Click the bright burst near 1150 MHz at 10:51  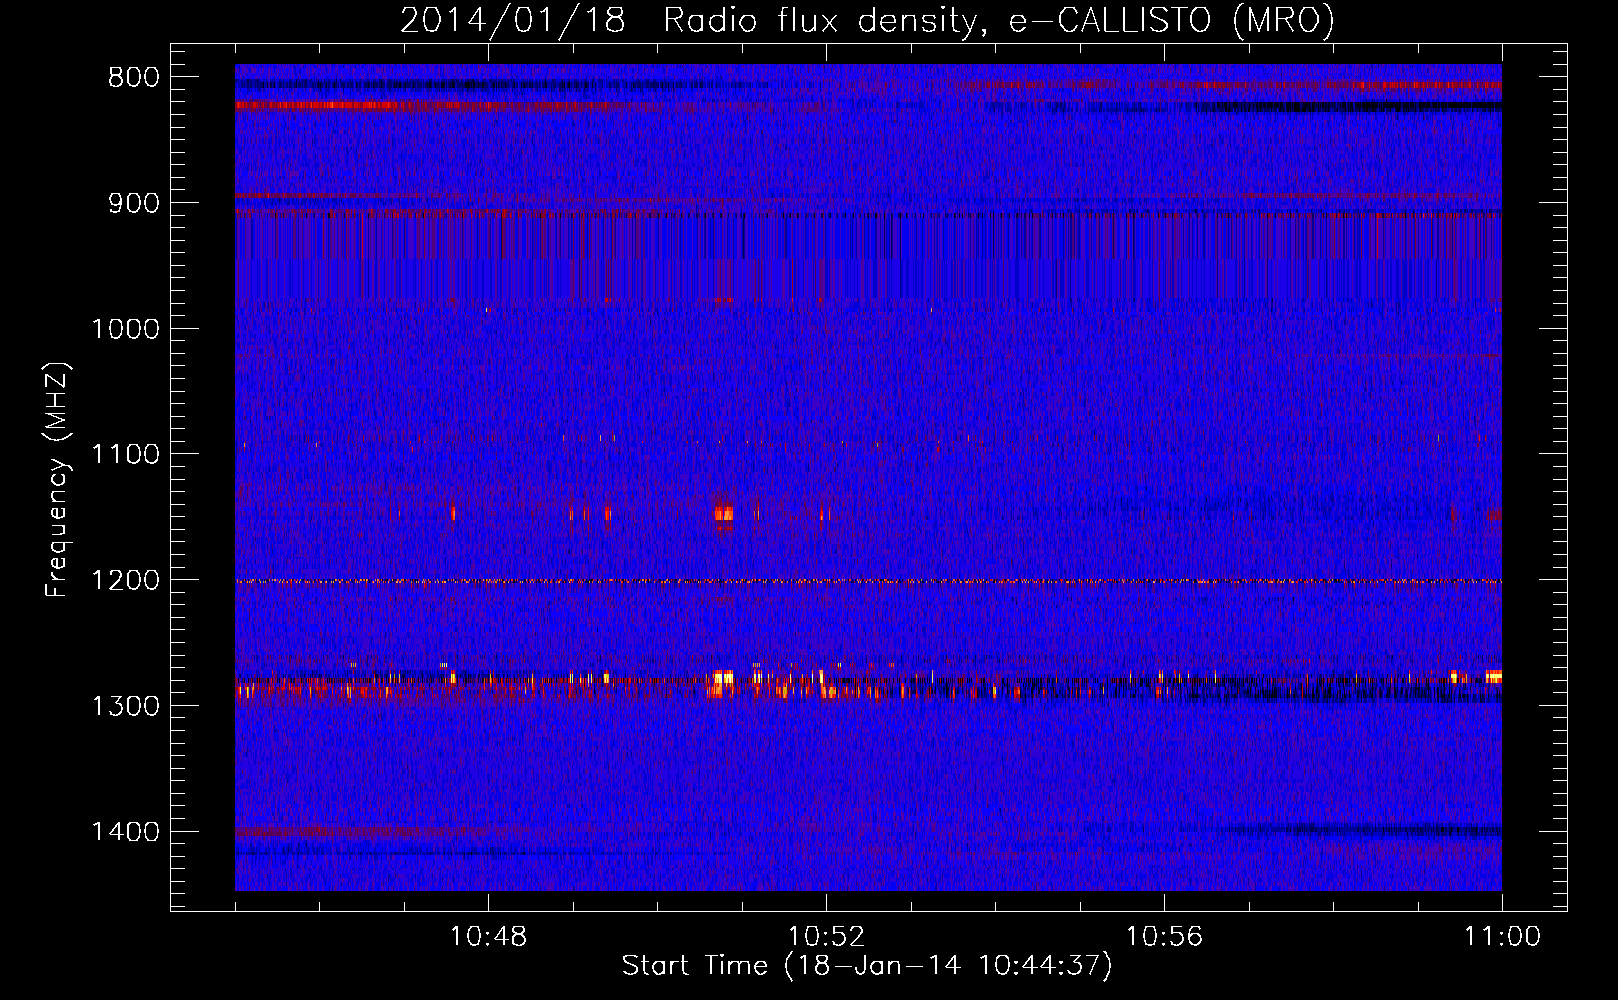coord(723,514)
